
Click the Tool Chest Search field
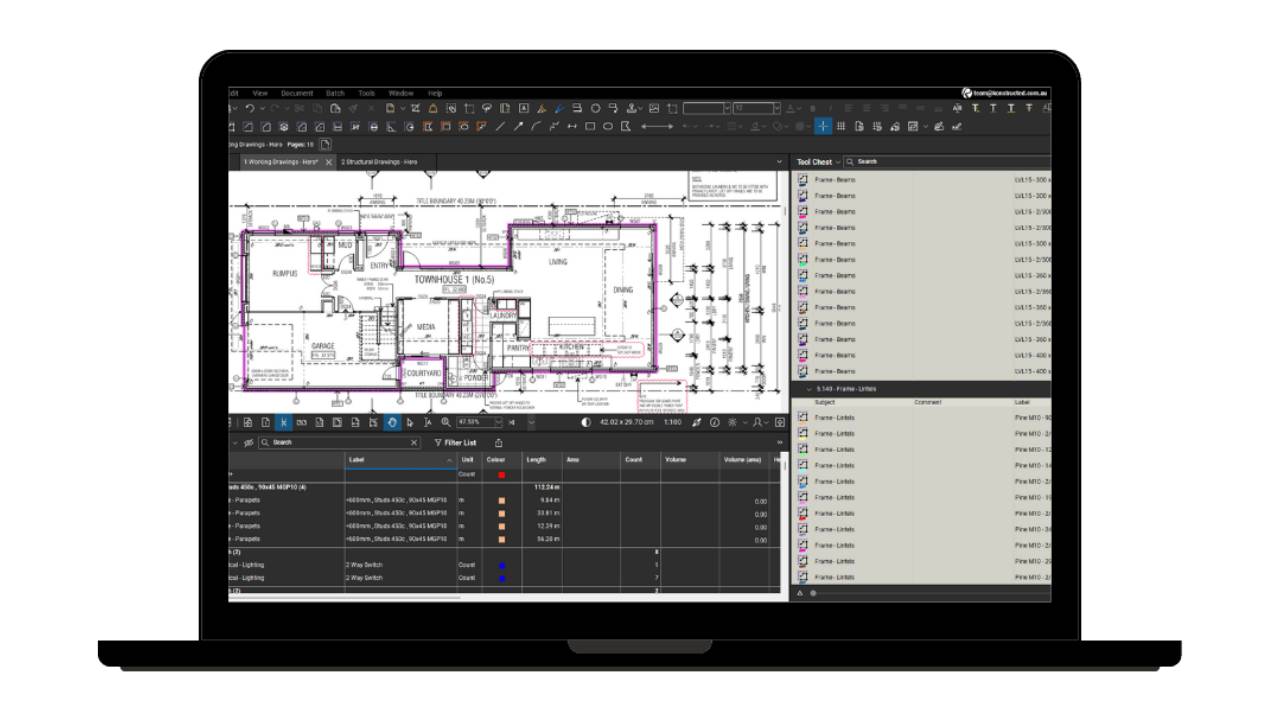point(948,162)
